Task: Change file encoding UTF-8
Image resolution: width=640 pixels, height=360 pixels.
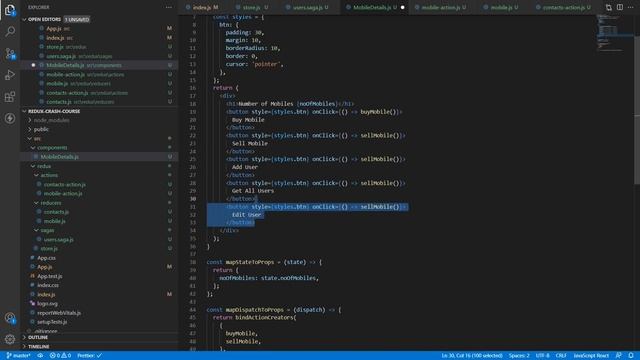Action: [542, 356]
